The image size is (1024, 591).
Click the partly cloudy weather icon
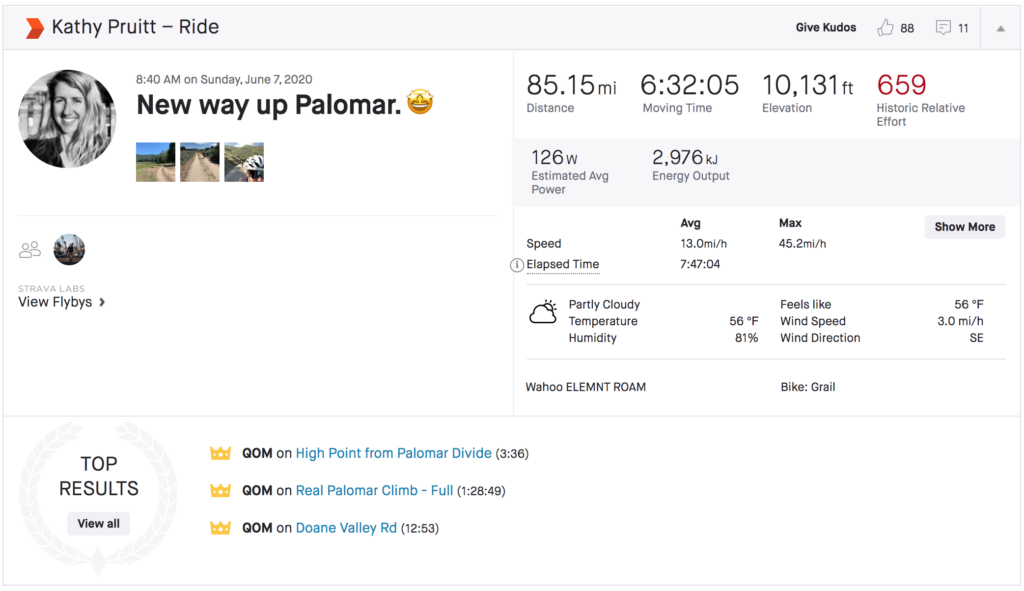(x=543, y=313)
